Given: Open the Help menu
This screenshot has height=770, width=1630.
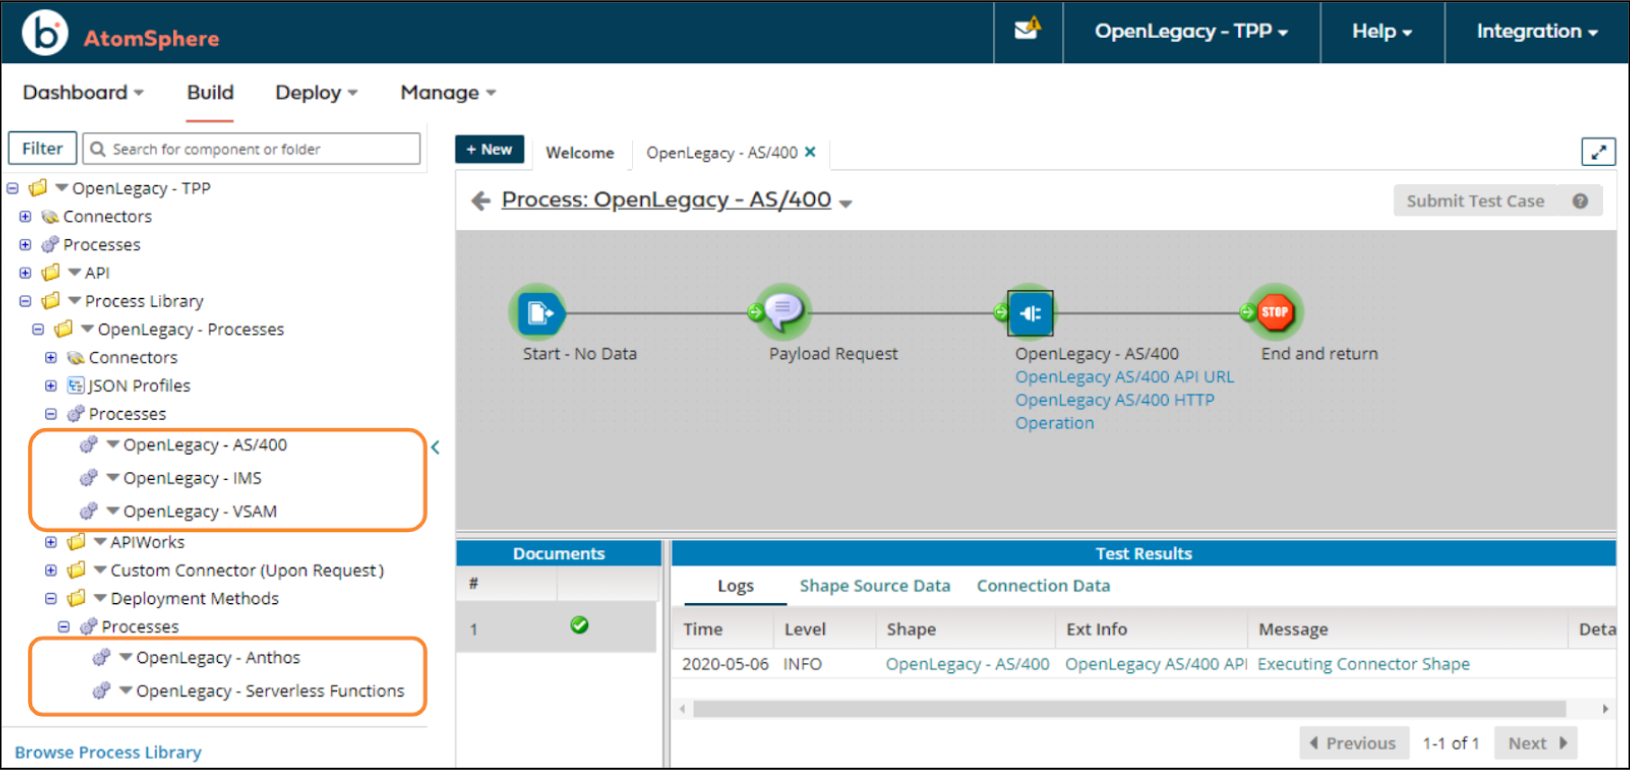Looking at the screenshot, I should click(1382, 31).
